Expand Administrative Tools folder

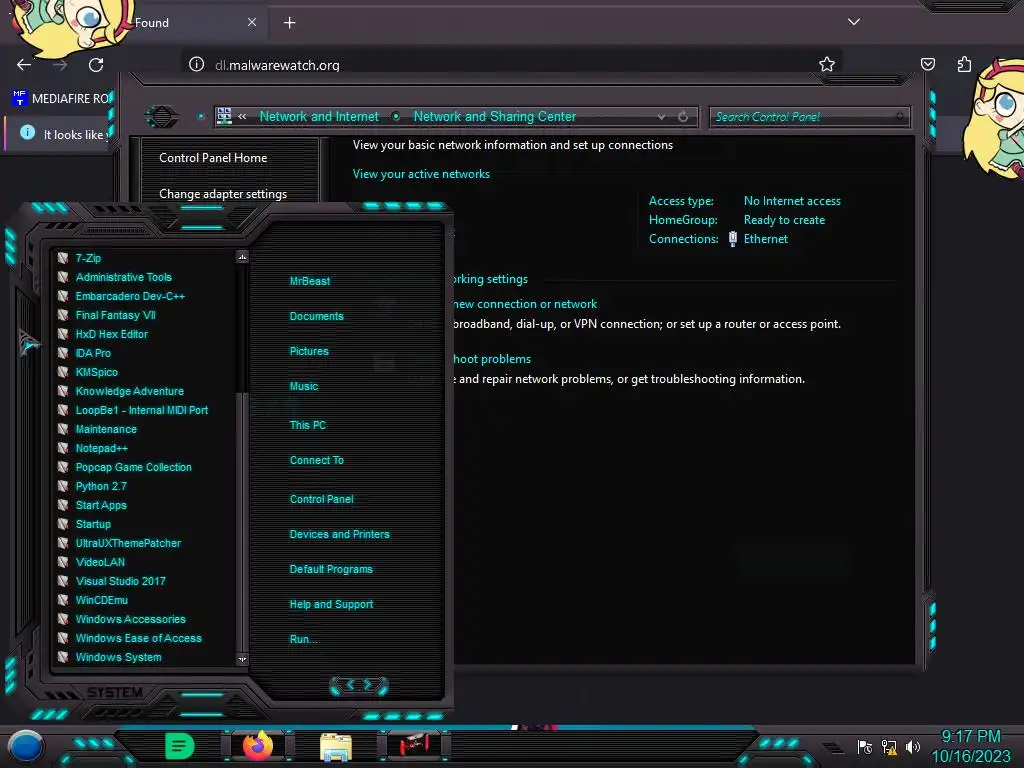tap(123, 277)
